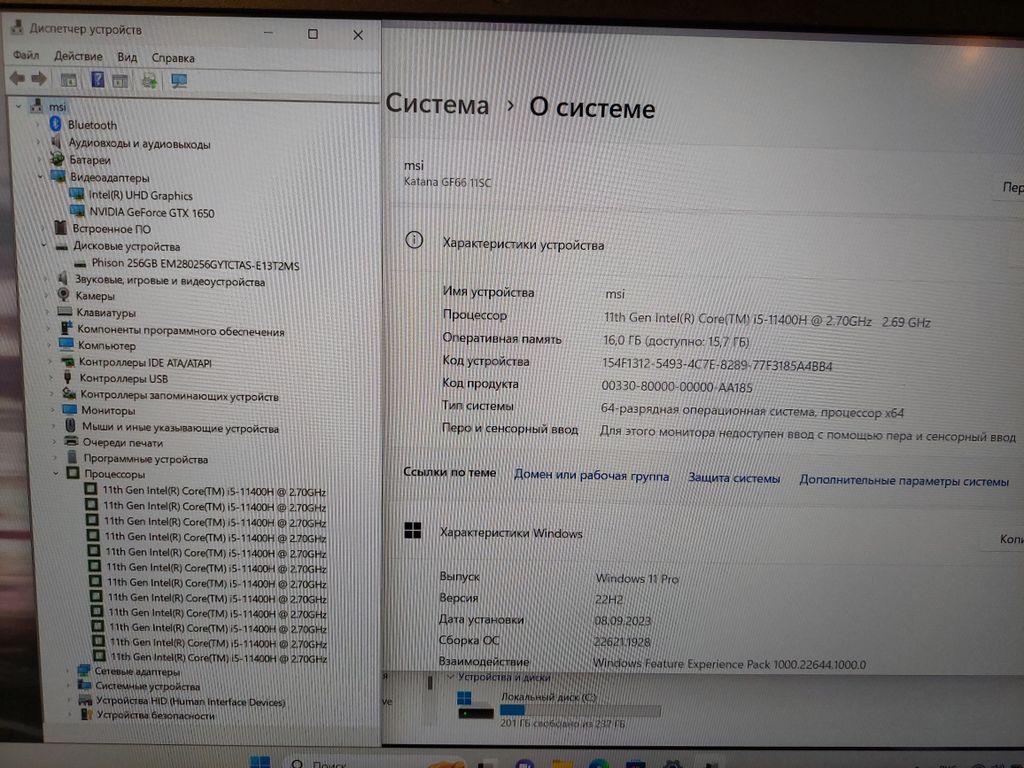This screenshot has height=768, width=1024.
Task: Collapse the Видеоадаптеры category
Action: click(x=42, y=177)
